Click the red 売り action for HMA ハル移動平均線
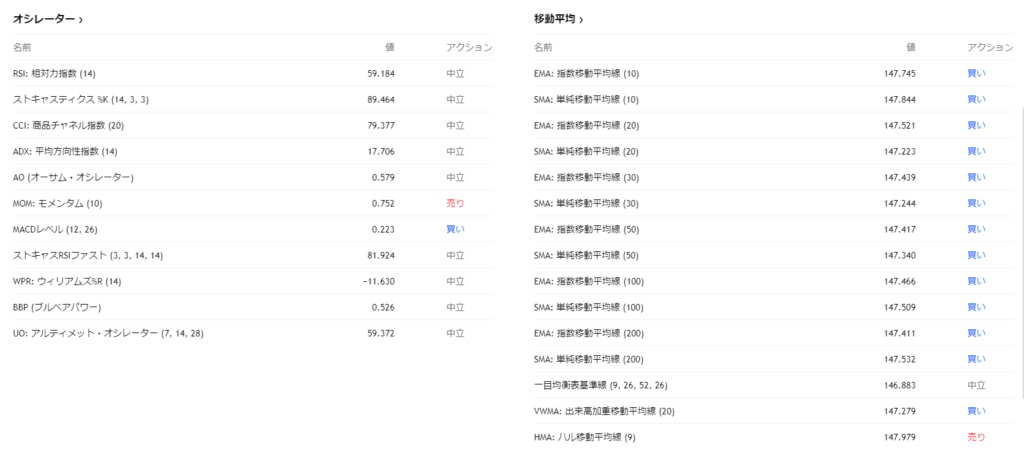The height and width of the screenshot is (465, 1024). pos(976,437)
